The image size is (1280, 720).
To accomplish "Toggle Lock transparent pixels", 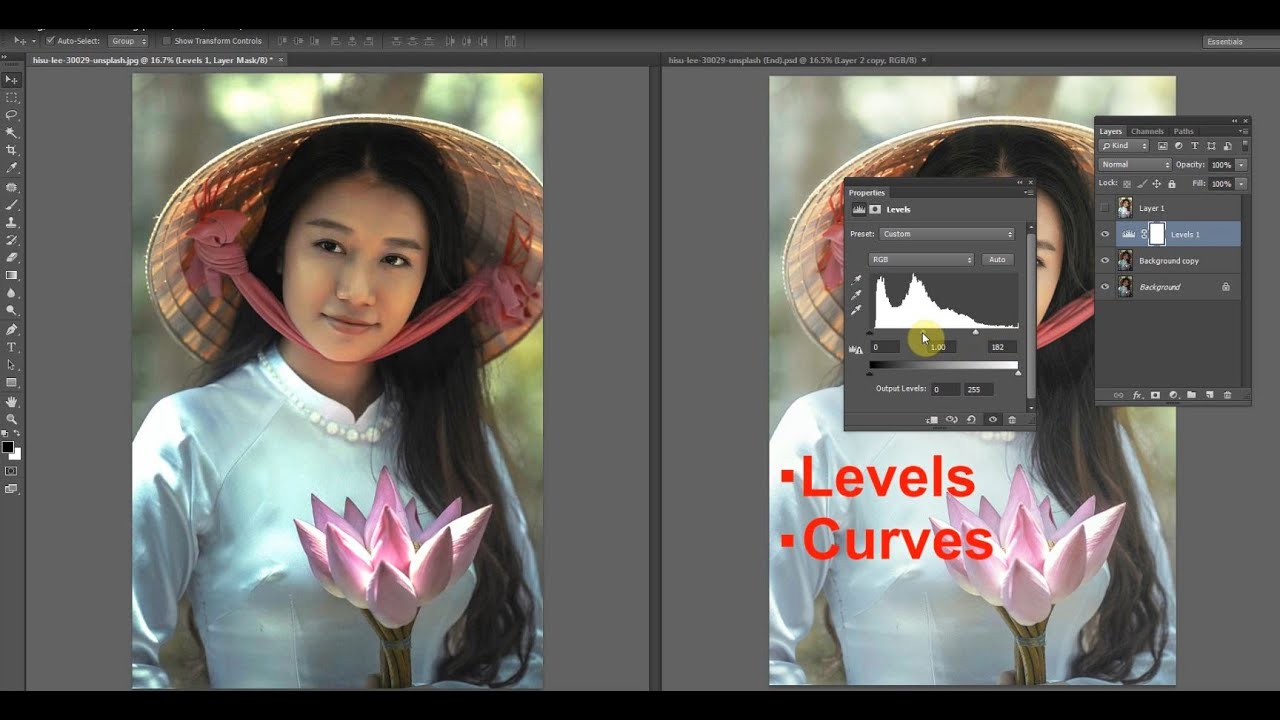I will click(1127, 184).
